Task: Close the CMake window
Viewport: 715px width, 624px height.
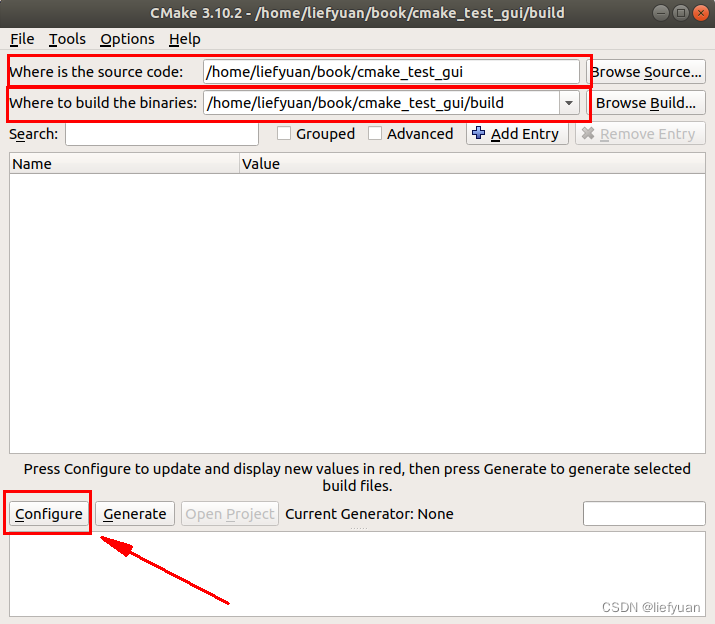Action: click(700, 13)
